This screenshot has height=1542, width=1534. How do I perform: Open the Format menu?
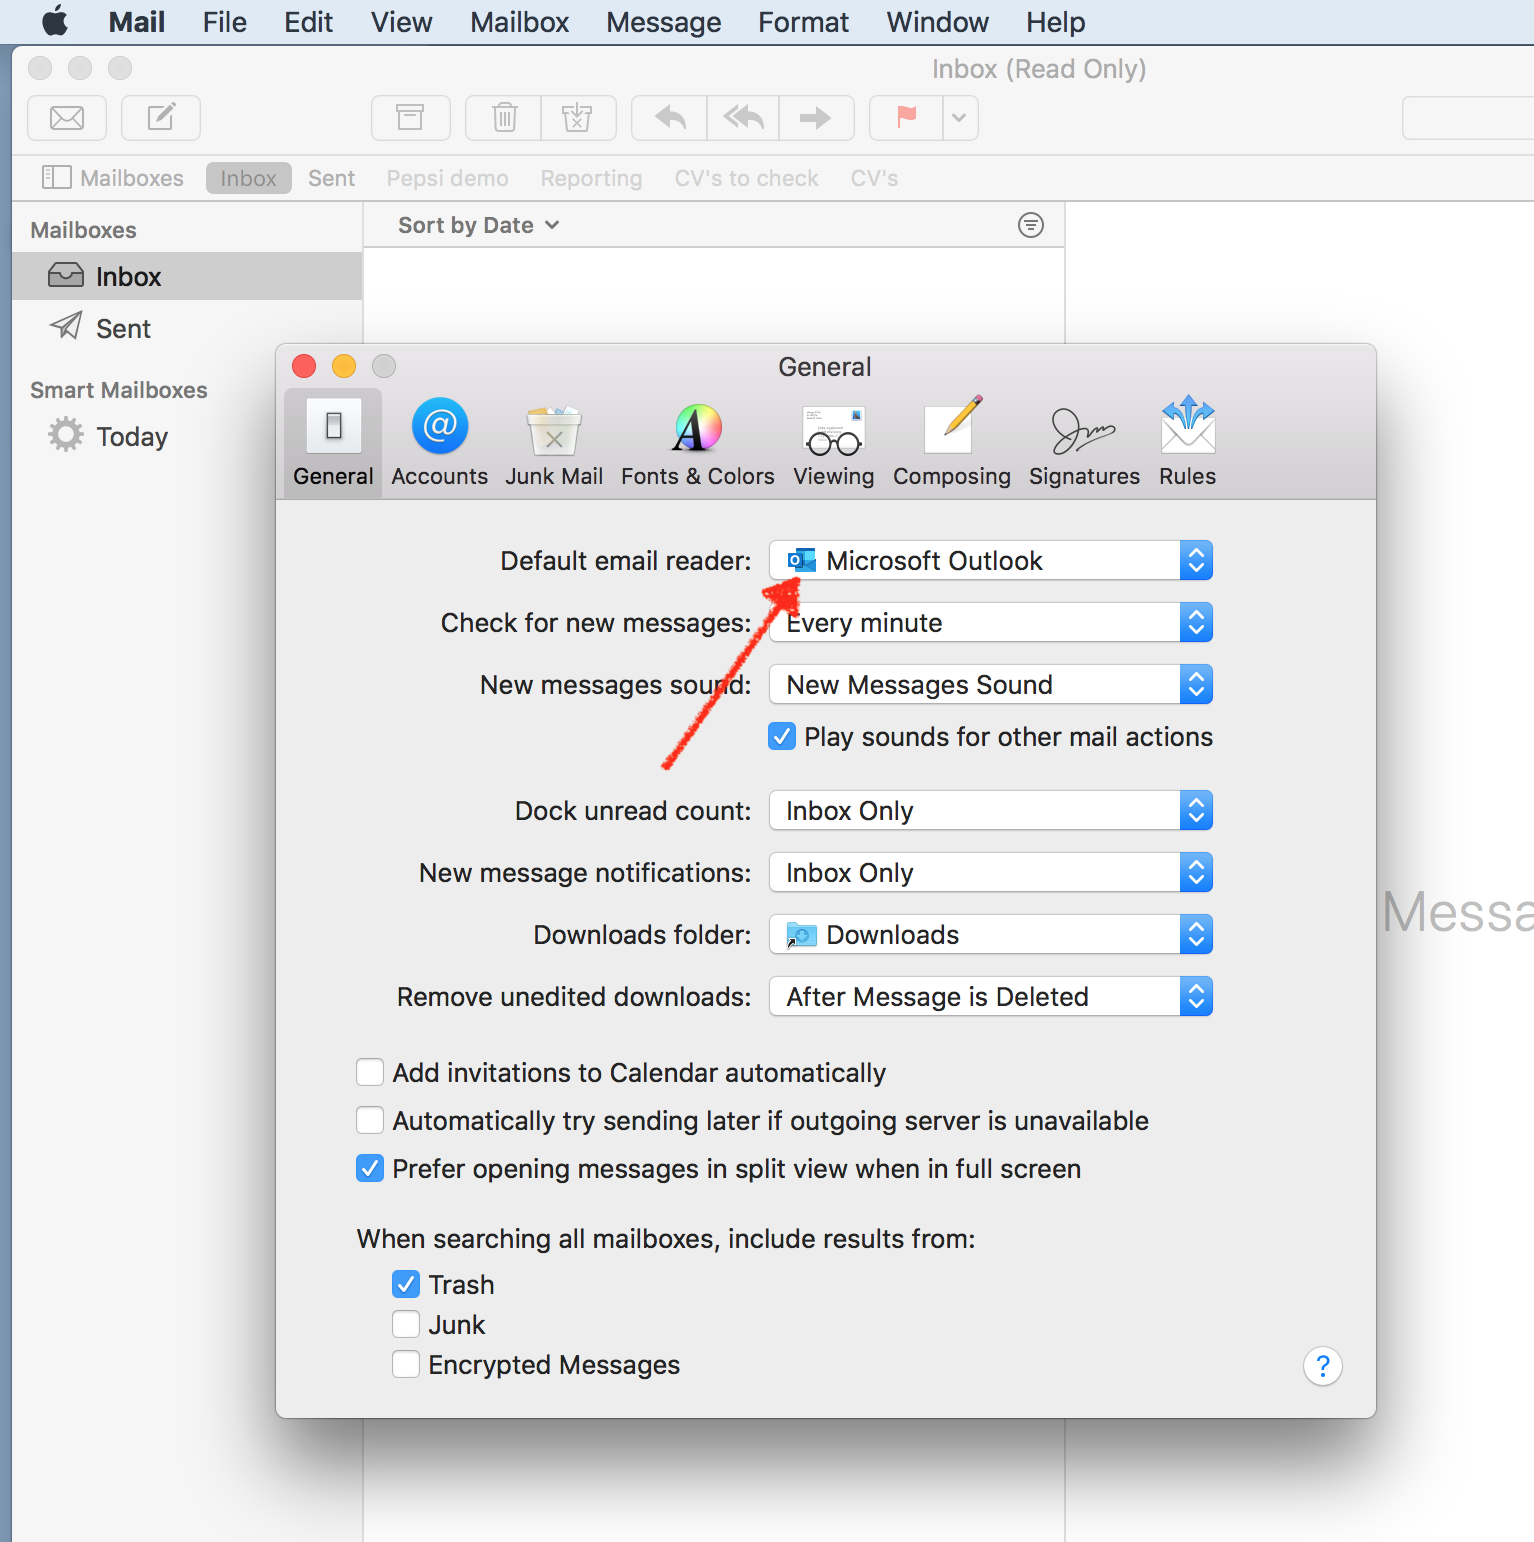(x=803, y=22)
